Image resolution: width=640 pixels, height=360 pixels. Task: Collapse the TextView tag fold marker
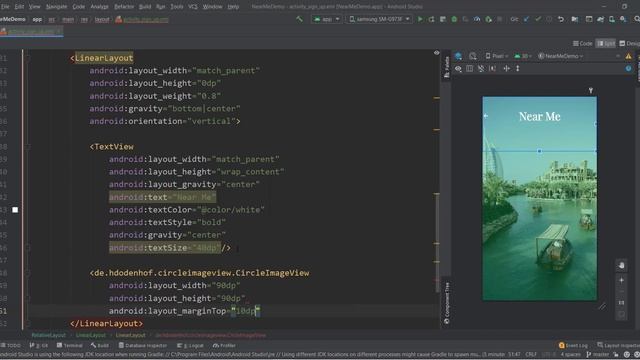[x=28, y=147]
